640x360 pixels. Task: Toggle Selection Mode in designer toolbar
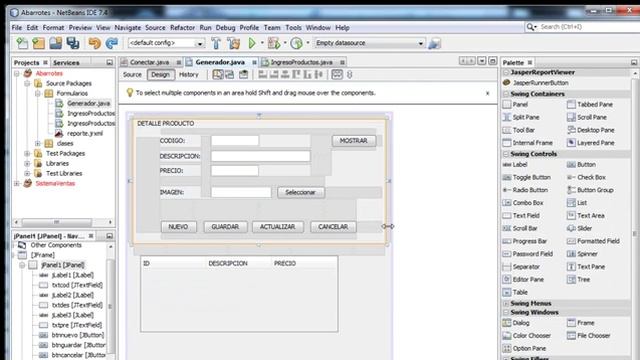click(218, 75)
